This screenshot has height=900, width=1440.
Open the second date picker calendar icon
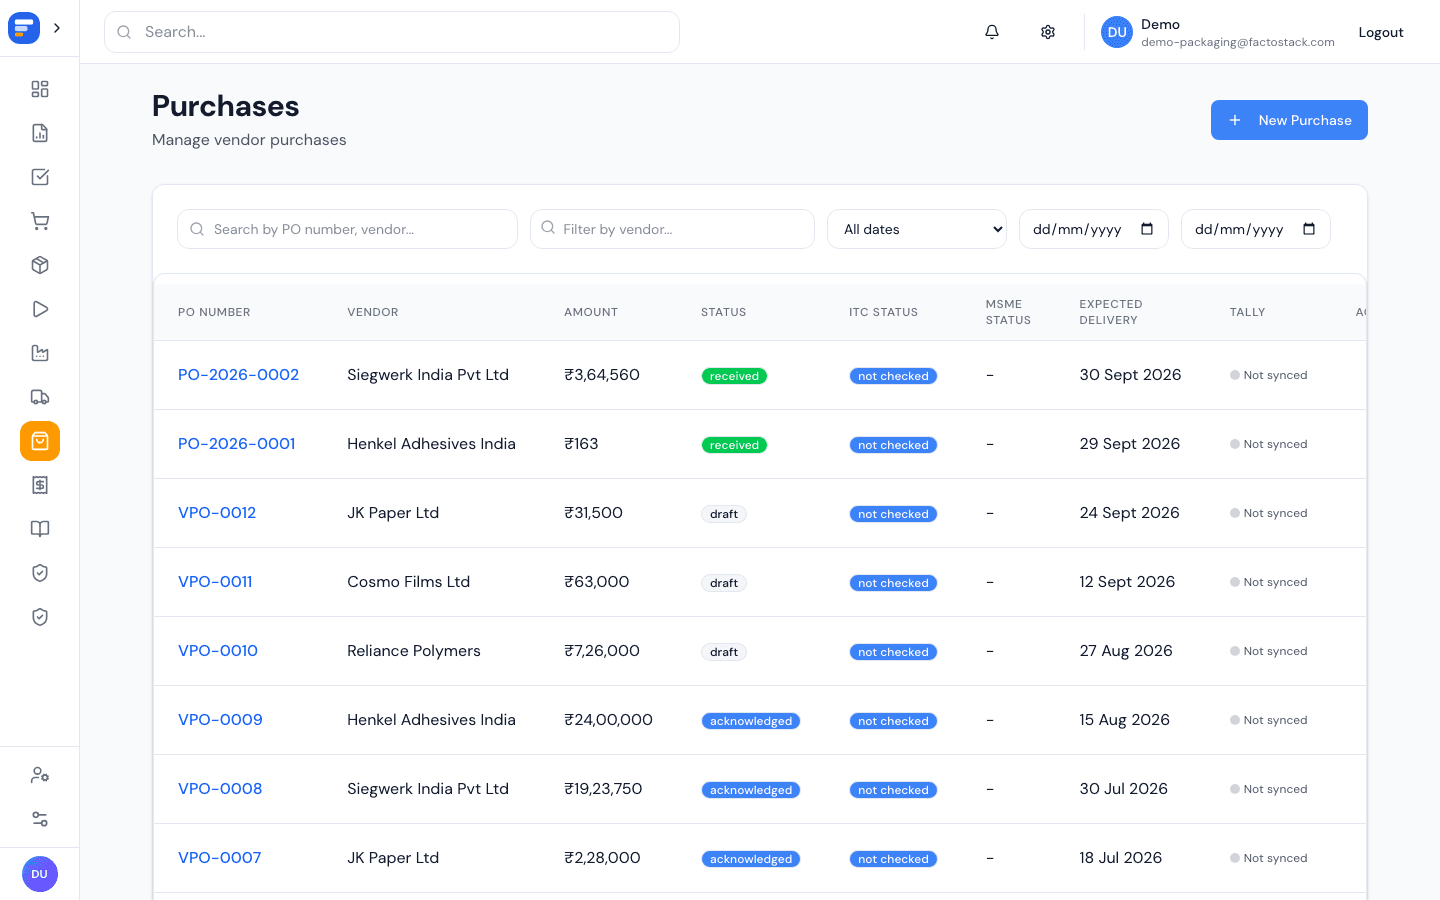pos(1309,229)
